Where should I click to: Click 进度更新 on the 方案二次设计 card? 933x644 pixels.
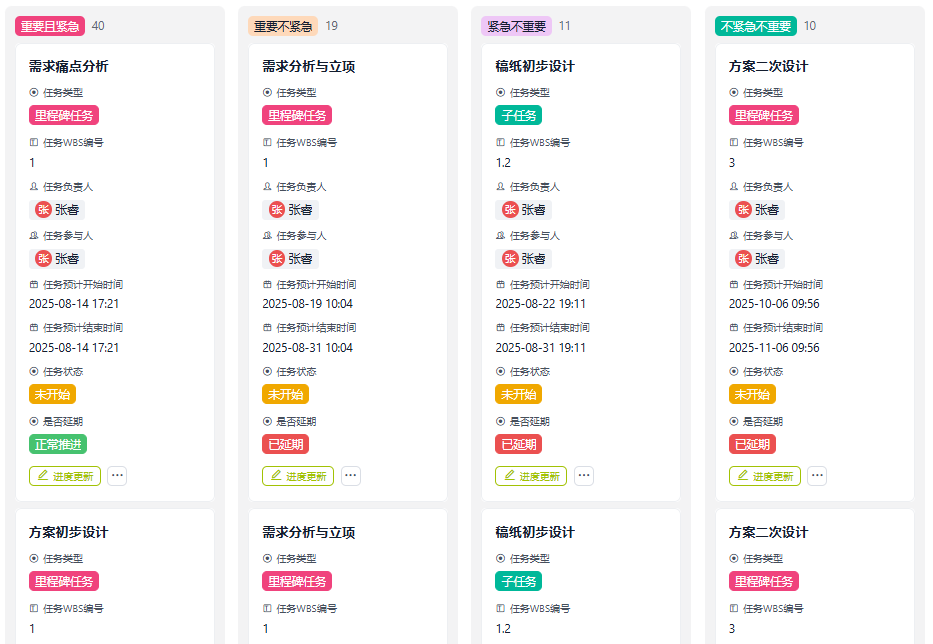click(x=765, y=476)
